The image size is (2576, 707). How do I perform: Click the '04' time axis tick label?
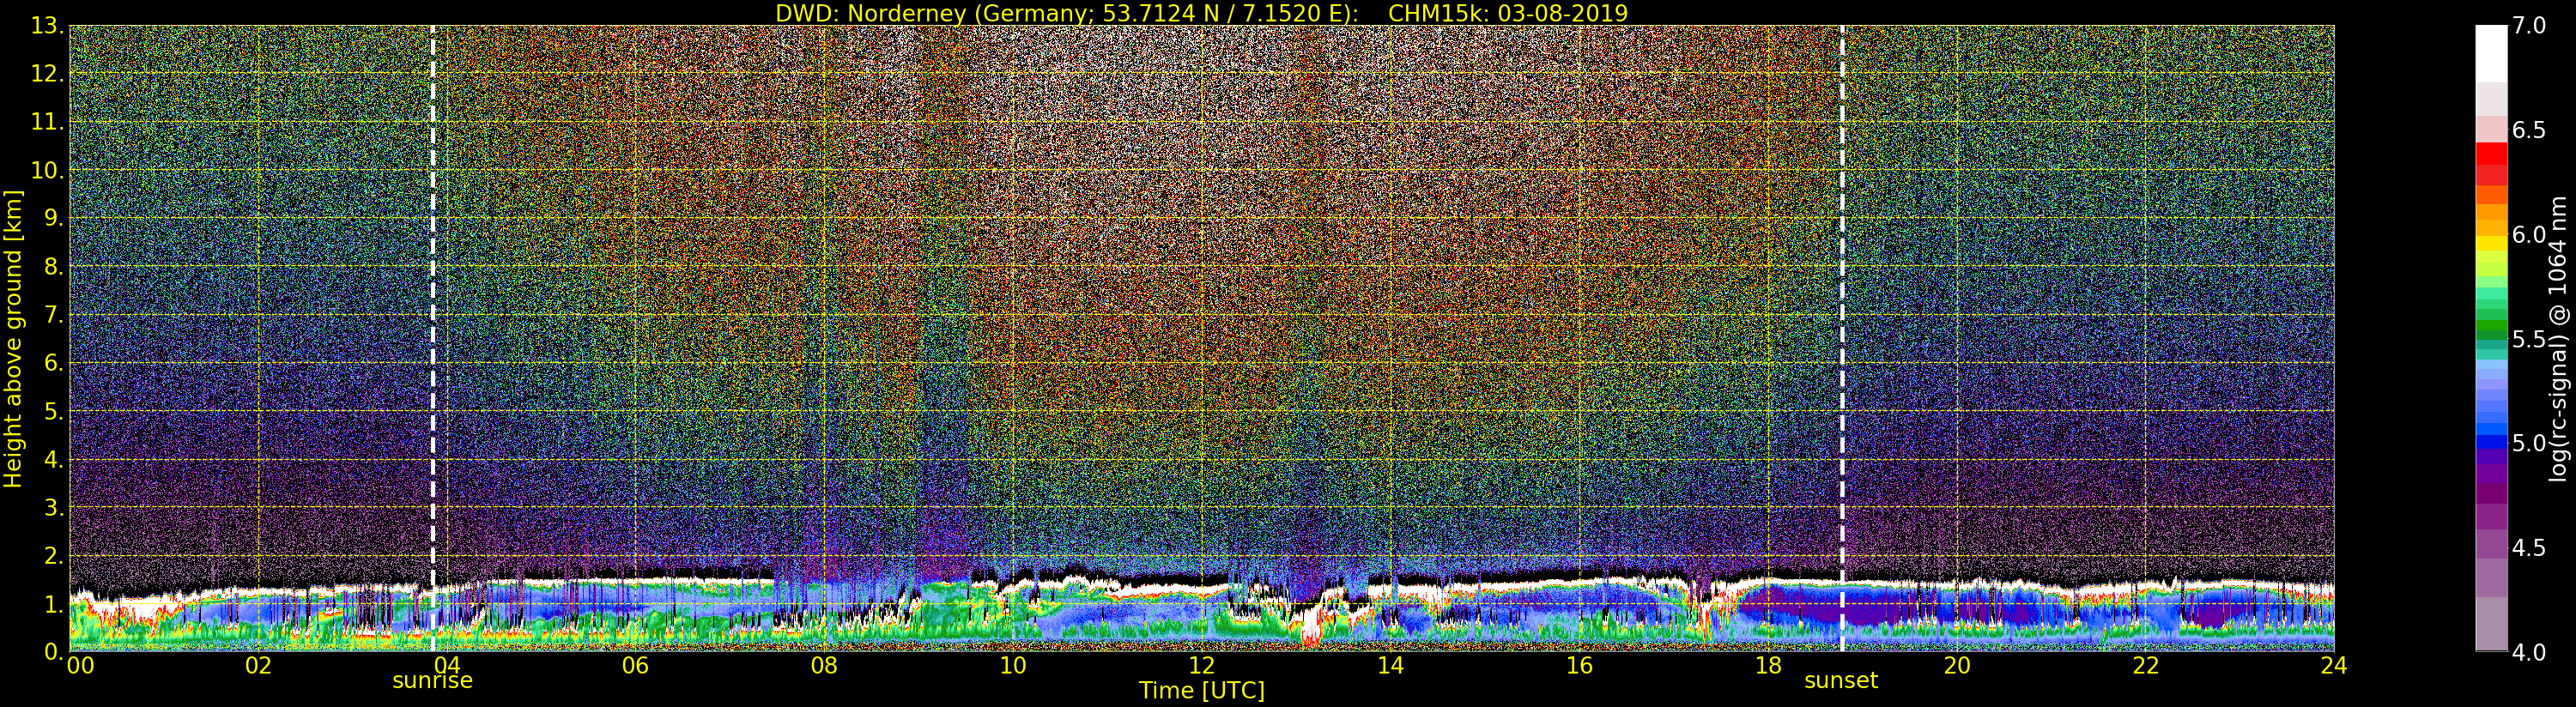tap(446, 666)
